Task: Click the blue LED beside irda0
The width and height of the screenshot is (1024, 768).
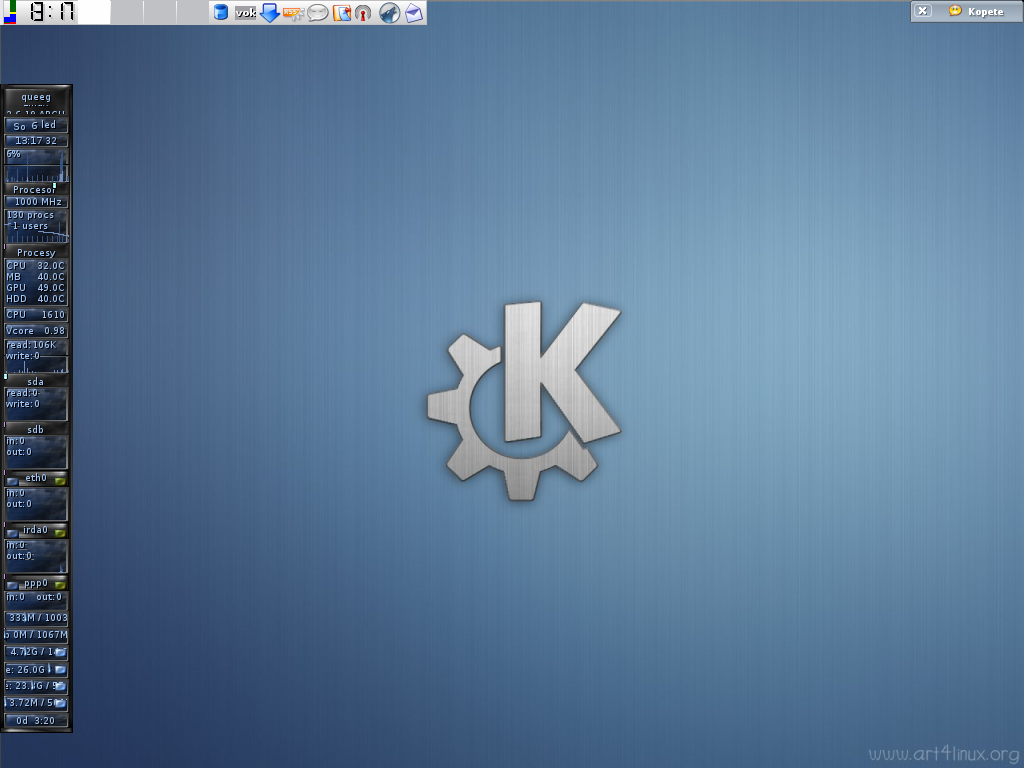Action: click(x=12, y=533)
